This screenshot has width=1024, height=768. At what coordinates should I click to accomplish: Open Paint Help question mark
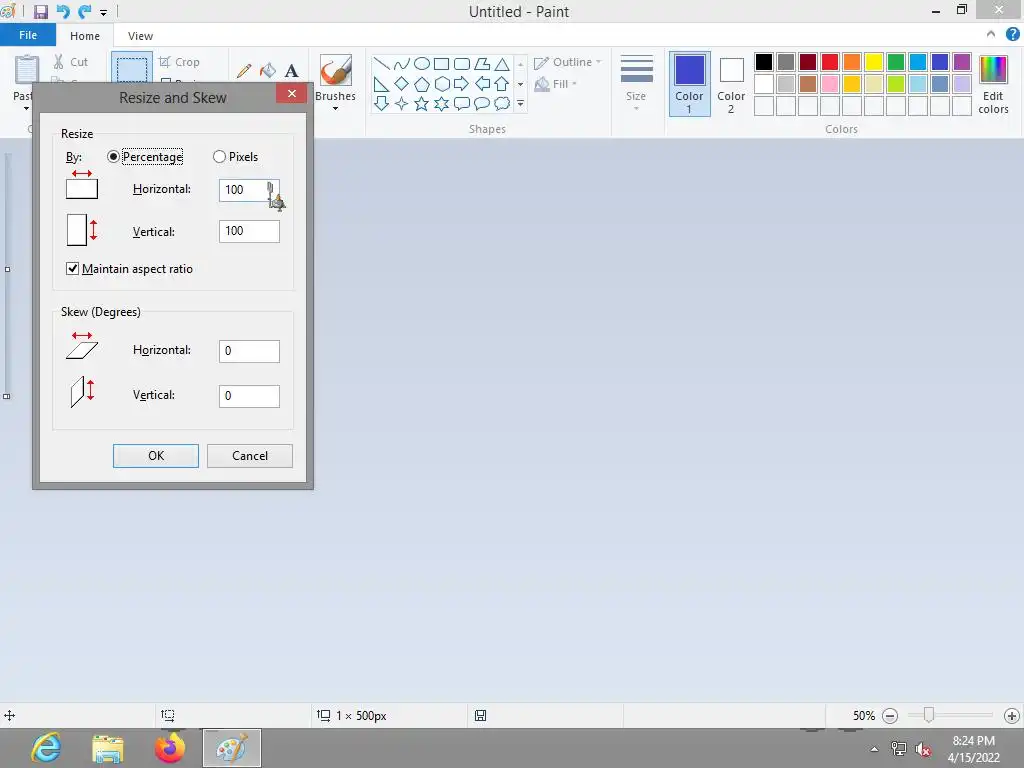1012,34
